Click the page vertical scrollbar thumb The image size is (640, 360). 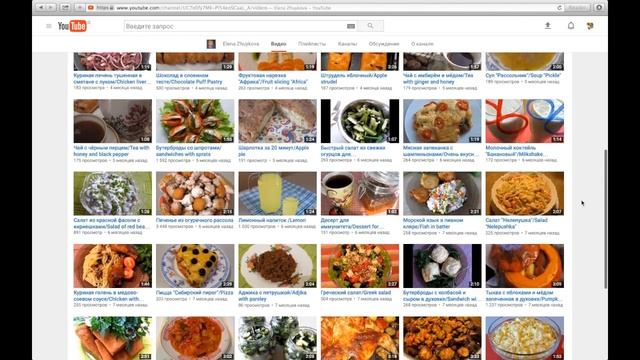click(605, 220)
